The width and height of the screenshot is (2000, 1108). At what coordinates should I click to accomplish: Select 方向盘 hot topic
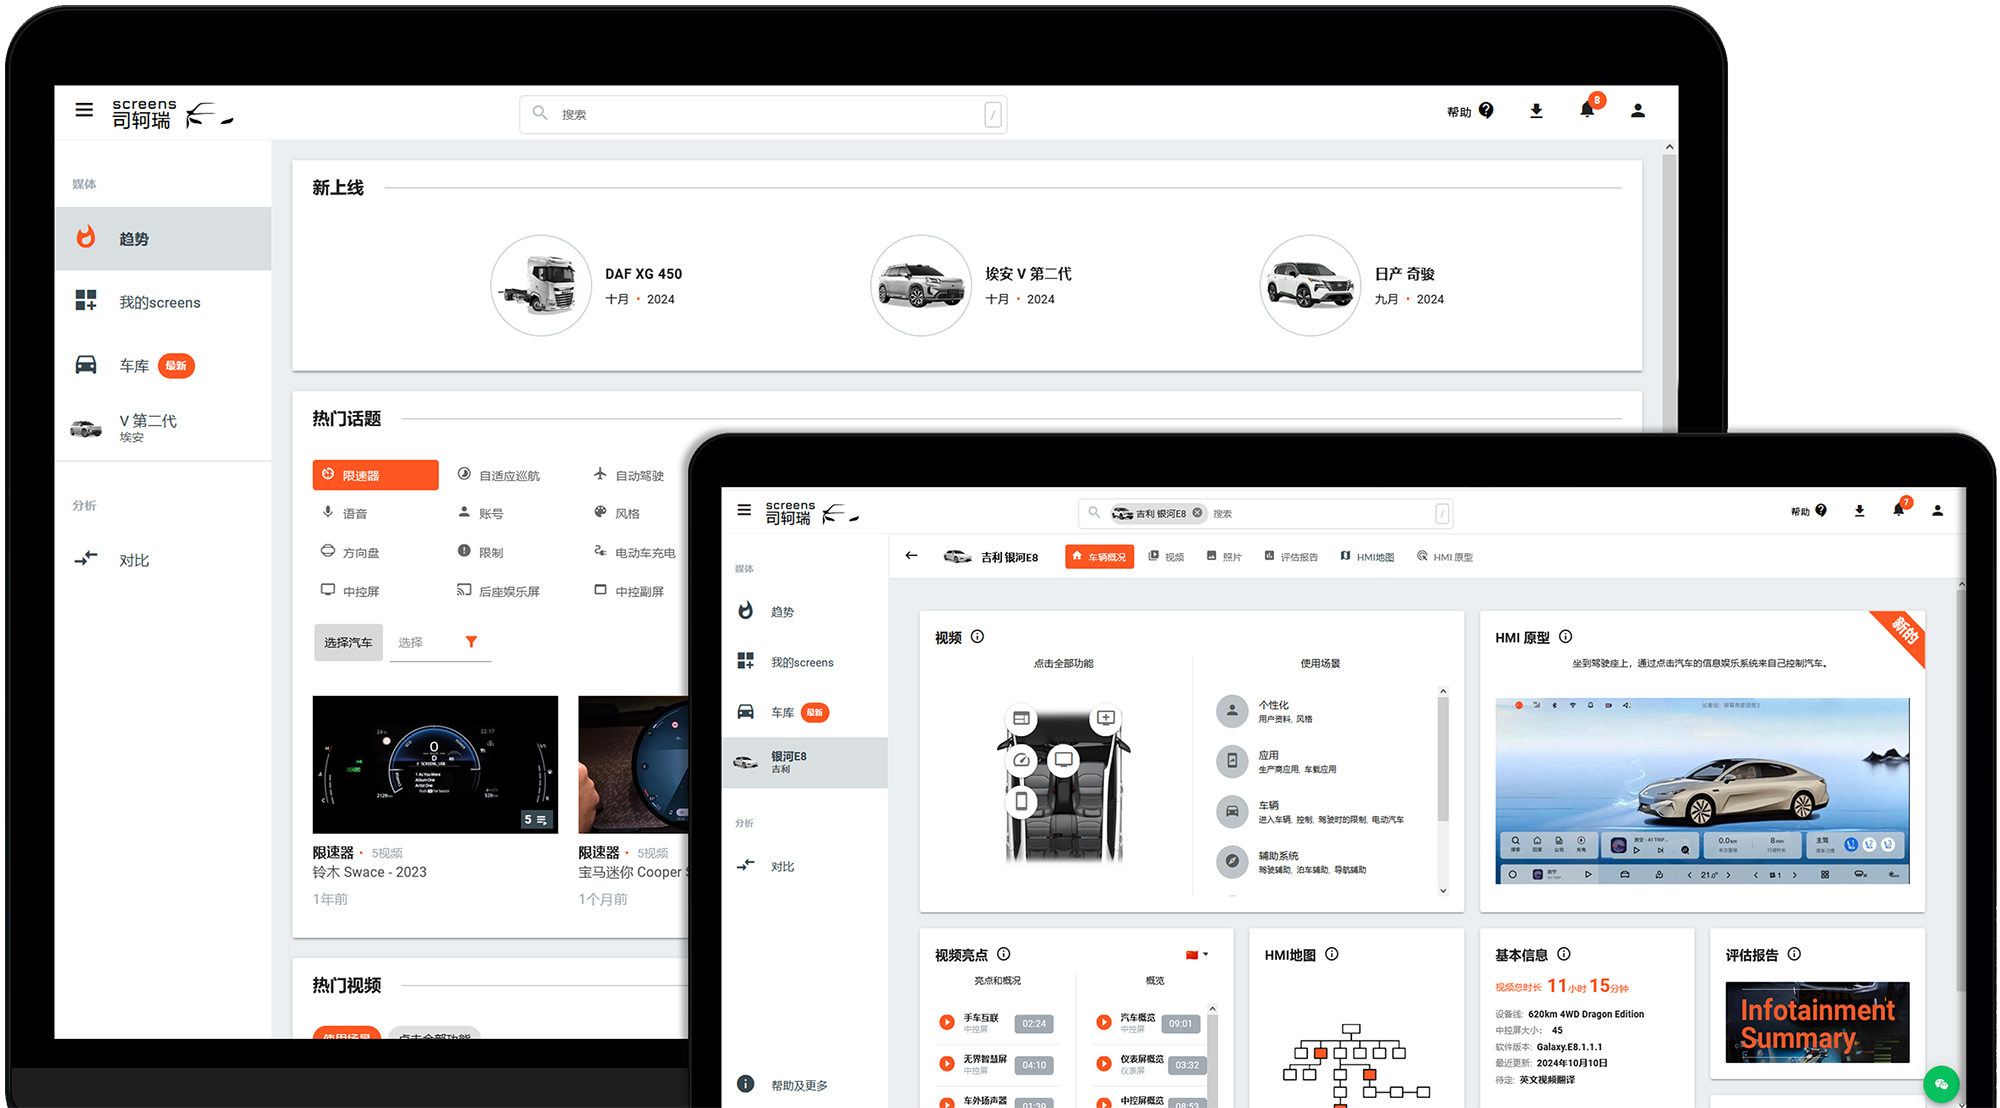pos(350,552)
